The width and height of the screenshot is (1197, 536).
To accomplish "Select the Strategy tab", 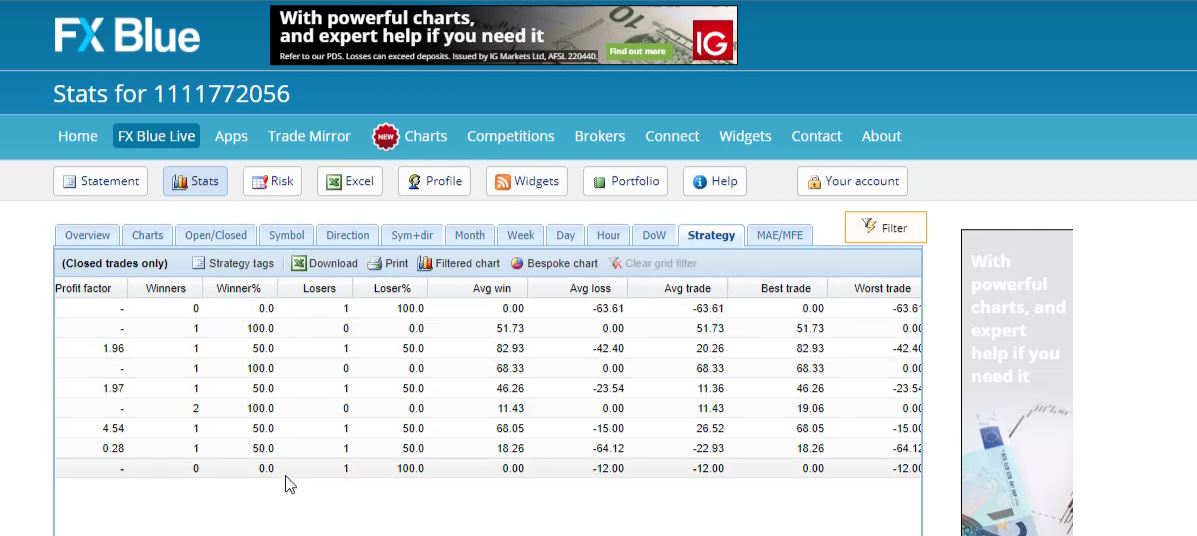I will pyautogui.click(x=711, y=235).
